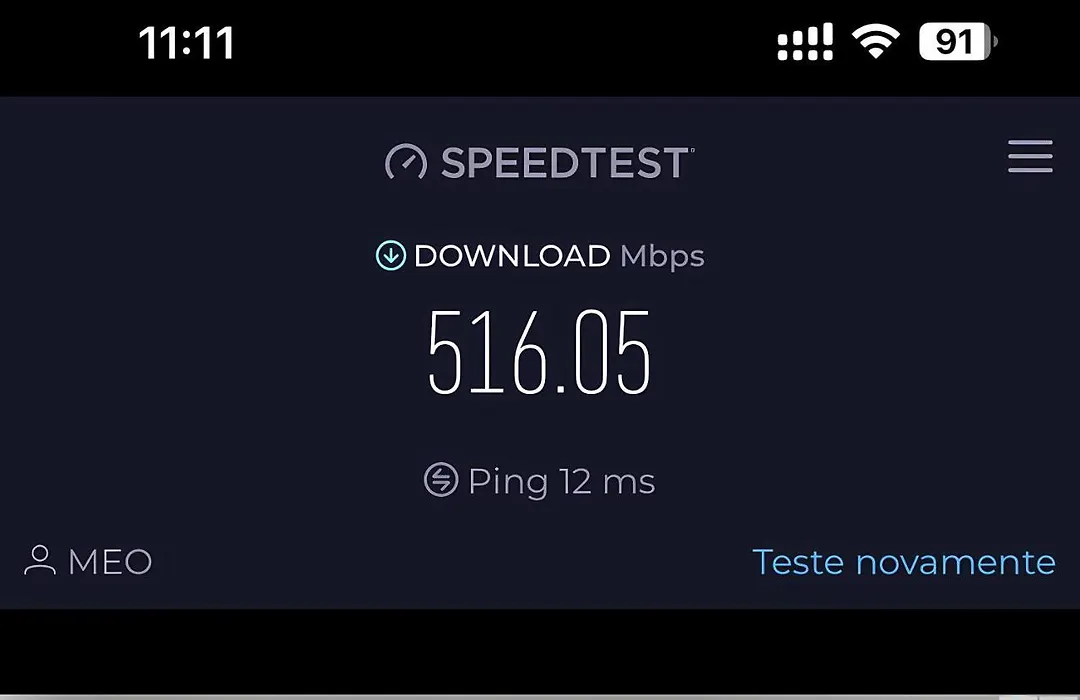Screen dimensions: 1080x700
Task: Click the ping swap-arrows icon
Action: pyautogui.click(x=441, y=480)
